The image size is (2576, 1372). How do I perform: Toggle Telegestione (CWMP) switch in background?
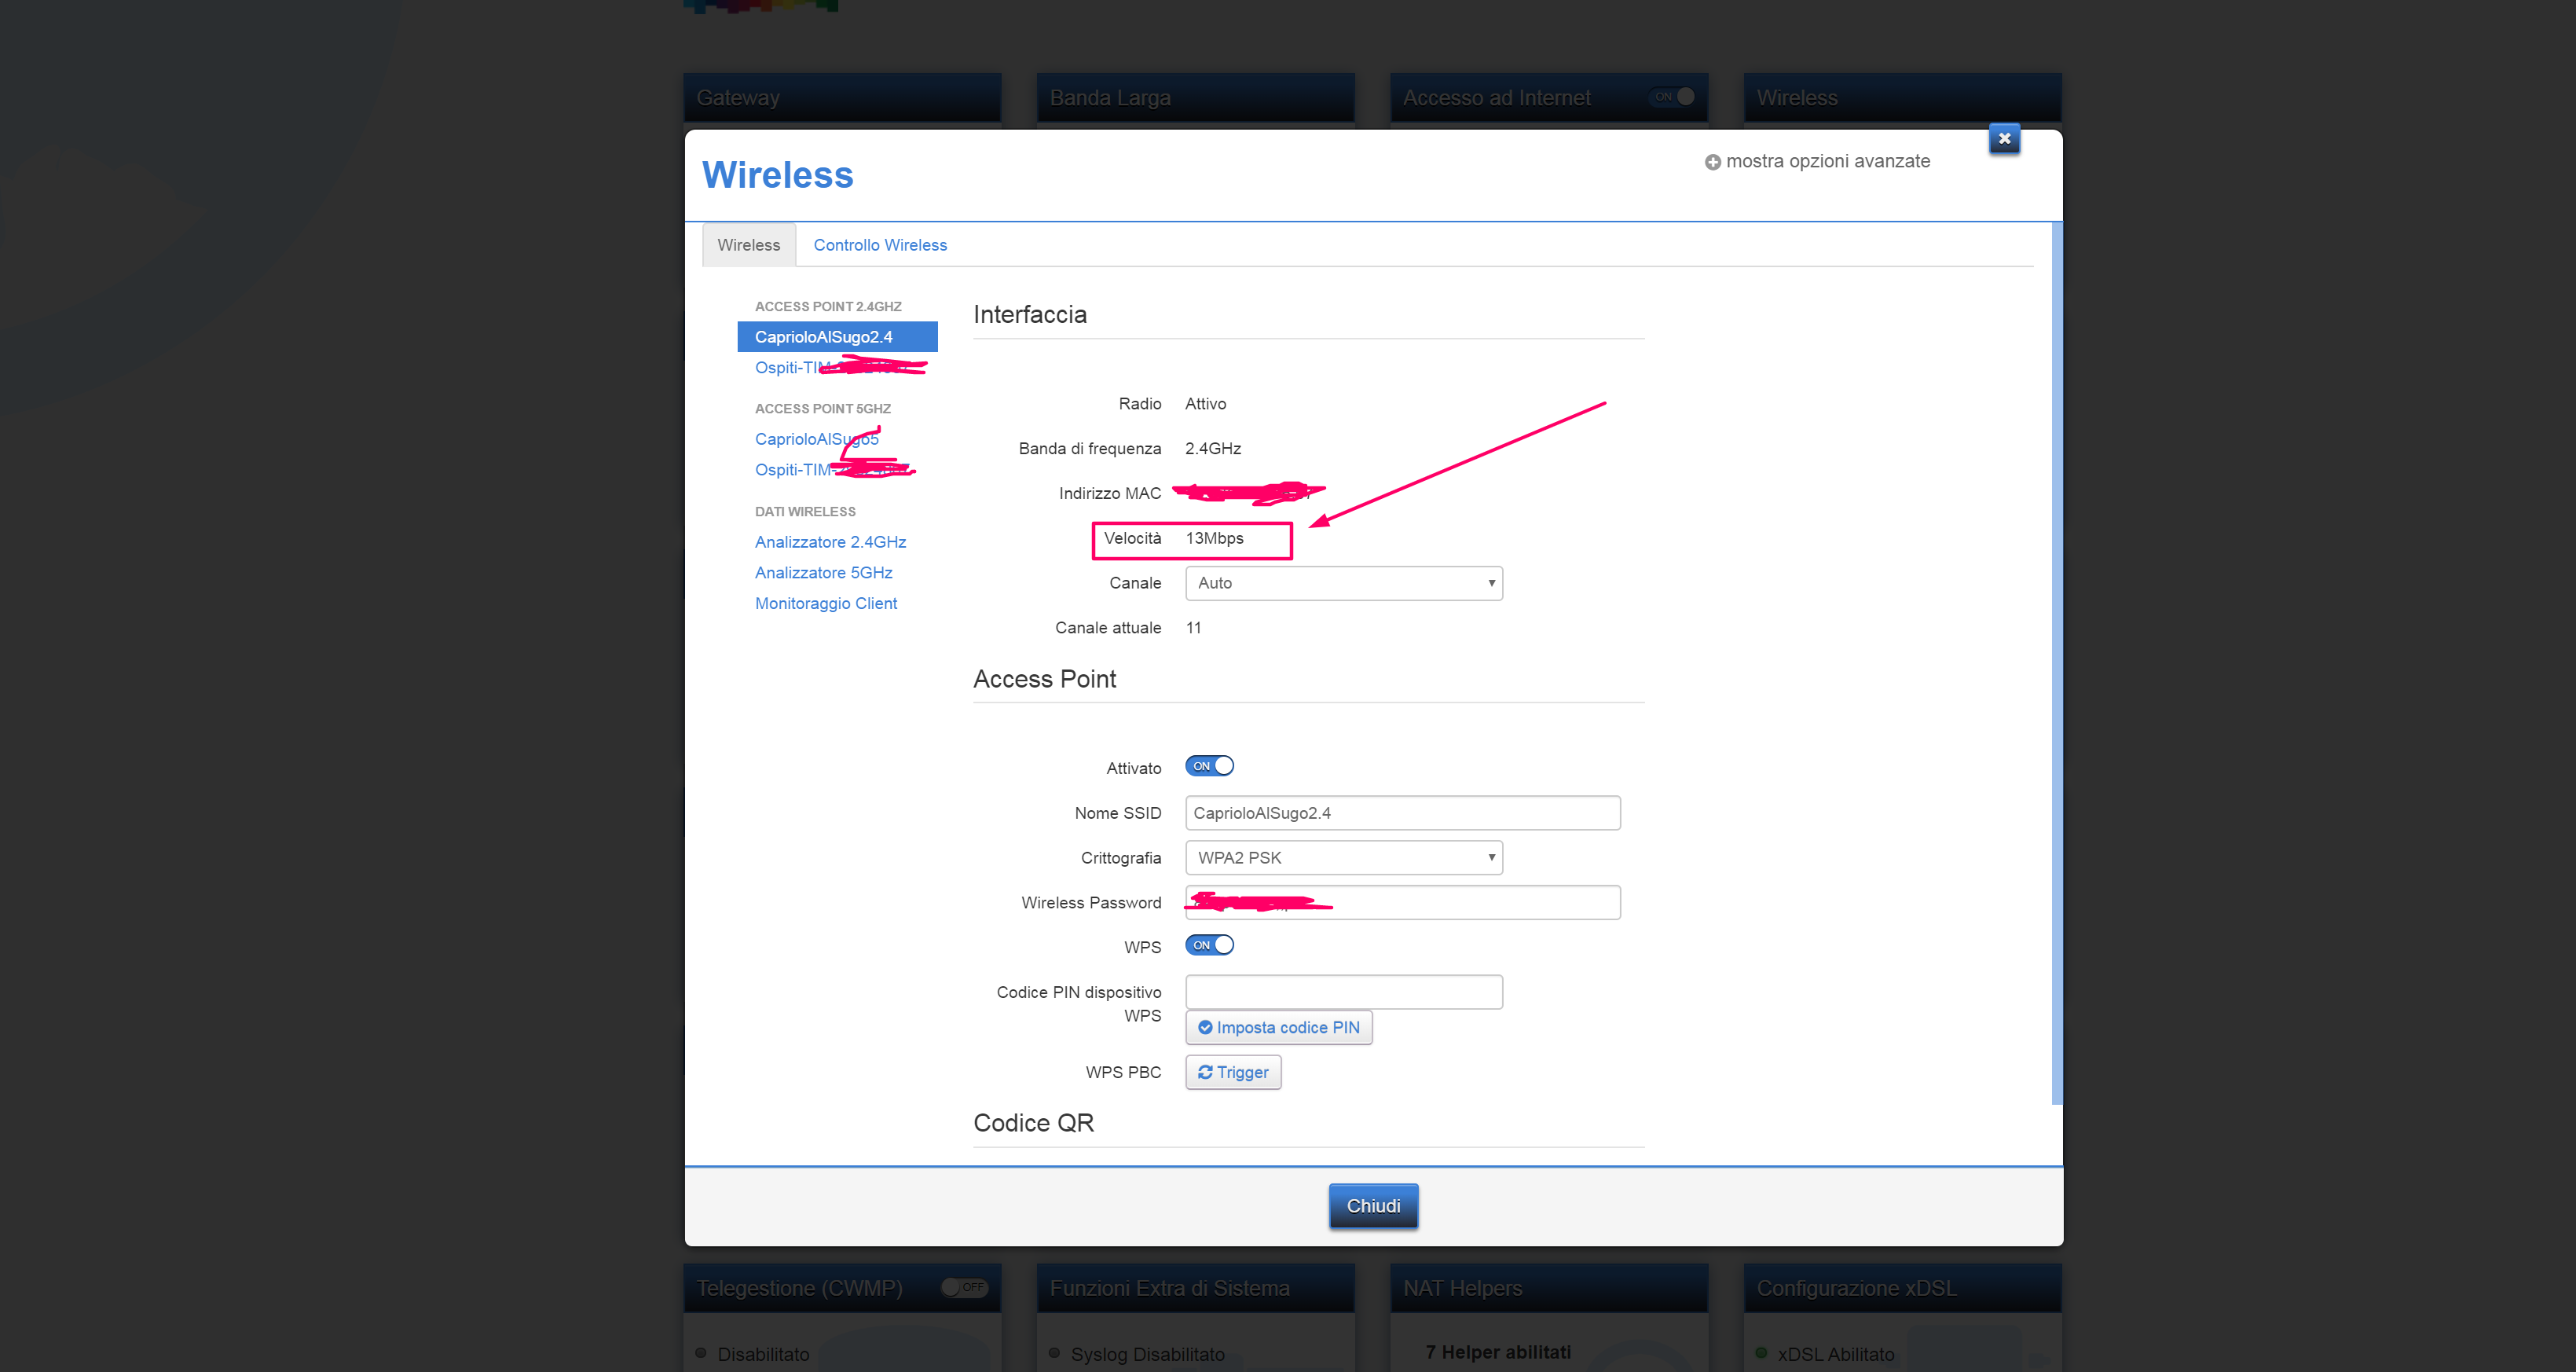(x=964, y=1287)
